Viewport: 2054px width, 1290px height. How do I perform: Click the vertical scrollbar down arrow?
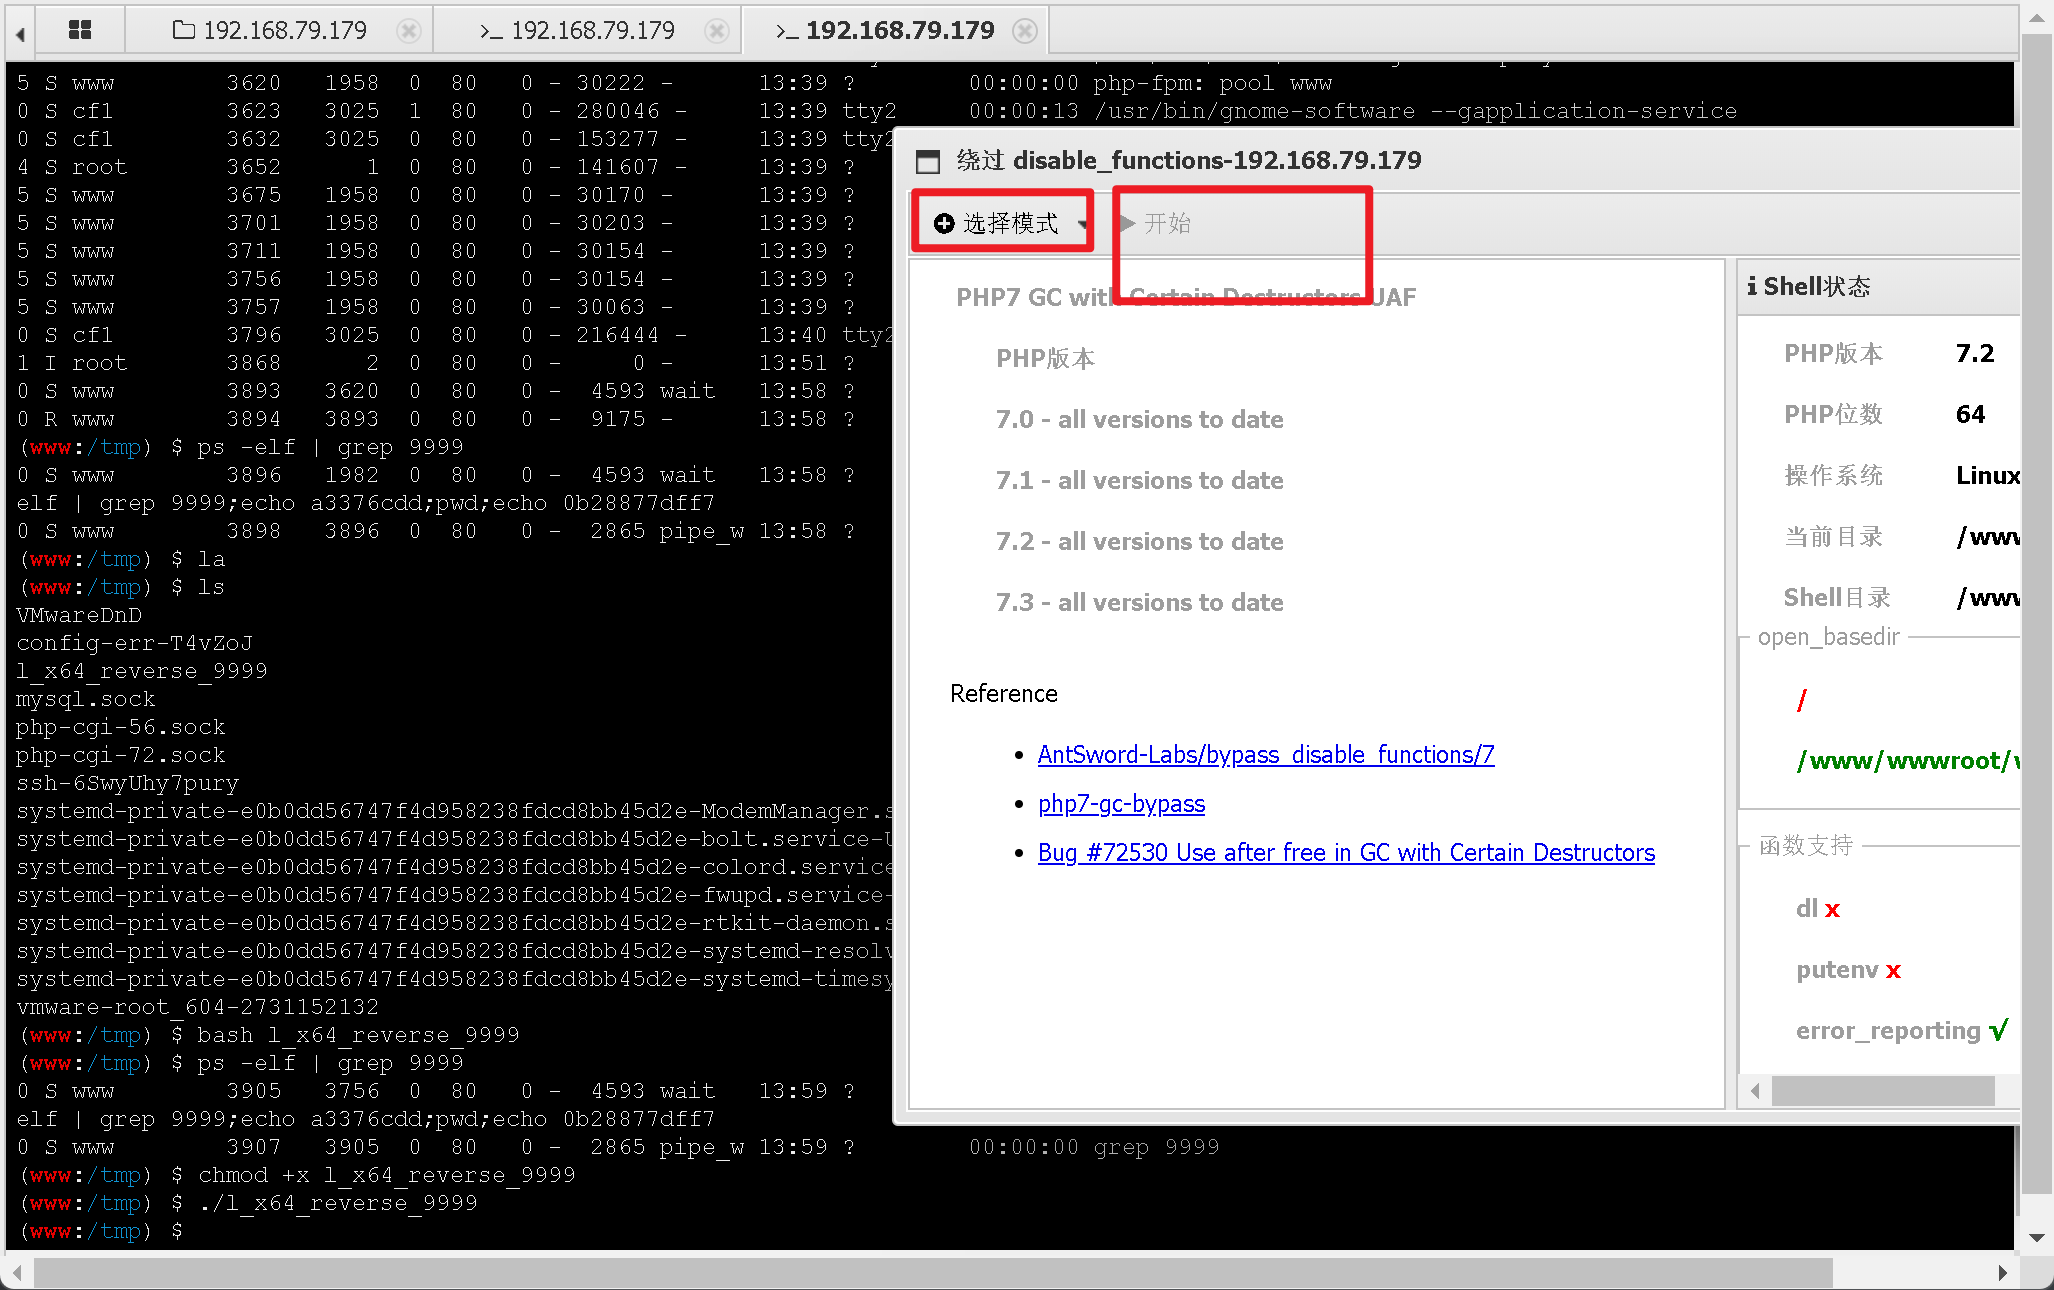tap(2036, 1237)
